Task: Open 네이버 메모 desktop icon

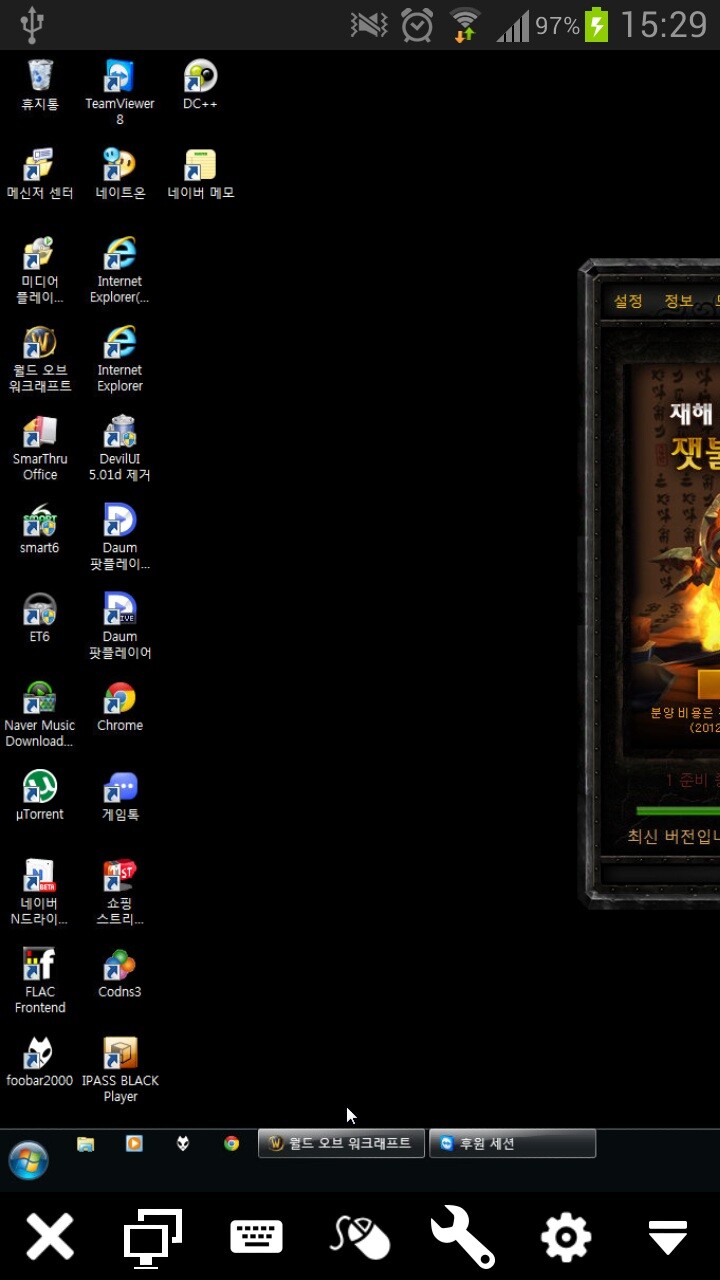Action: click(x=200, y=174)
